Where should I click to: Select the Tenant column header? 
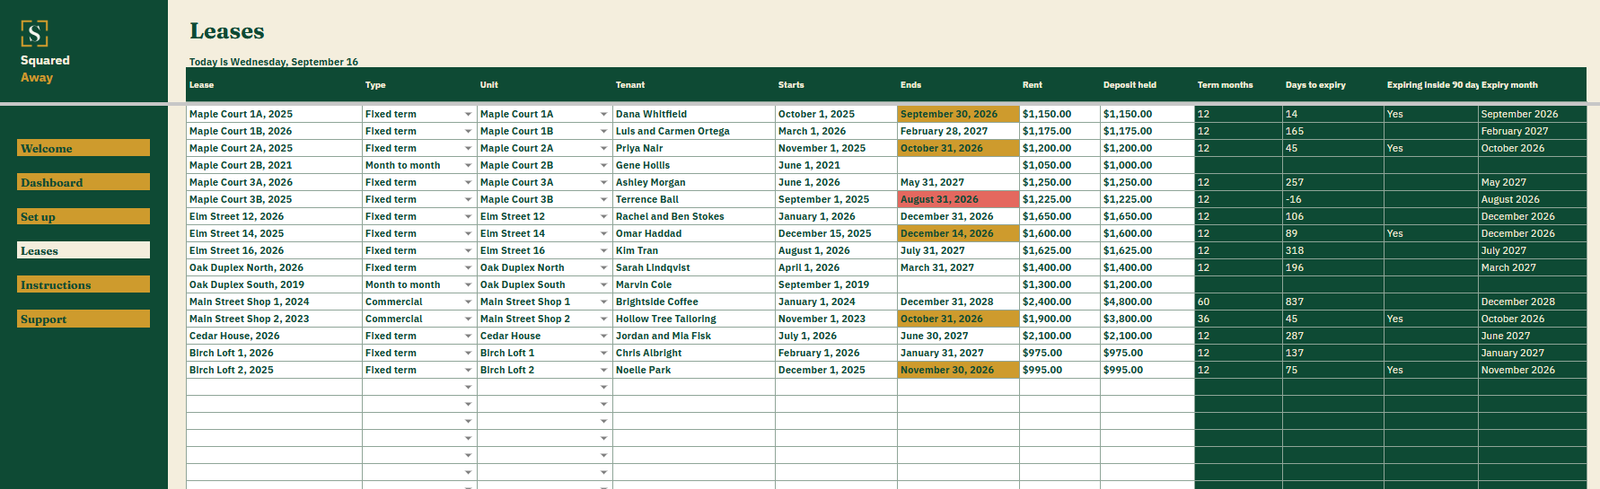pyautogui.click(x=694, y=85)
